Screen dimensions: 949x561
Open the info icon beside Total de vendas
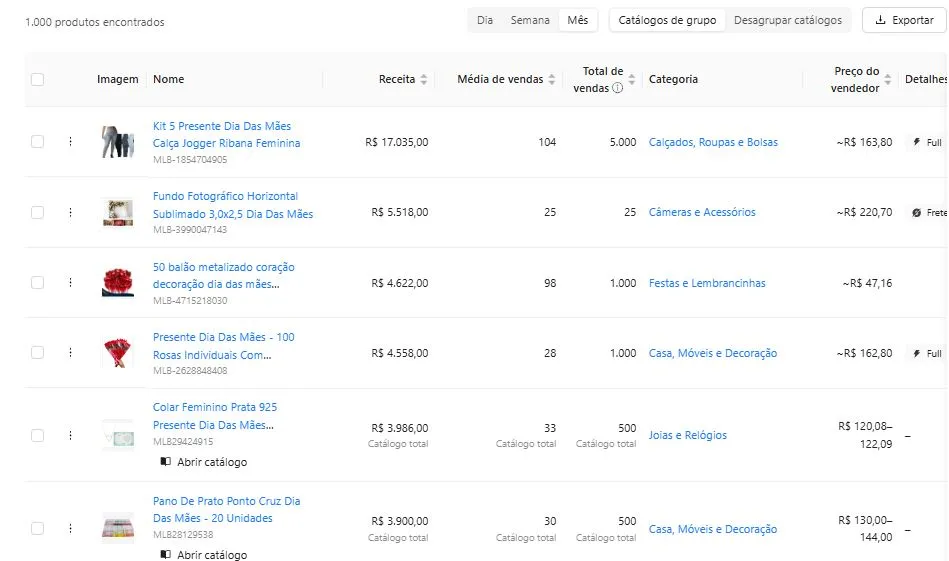pos(617,88)
